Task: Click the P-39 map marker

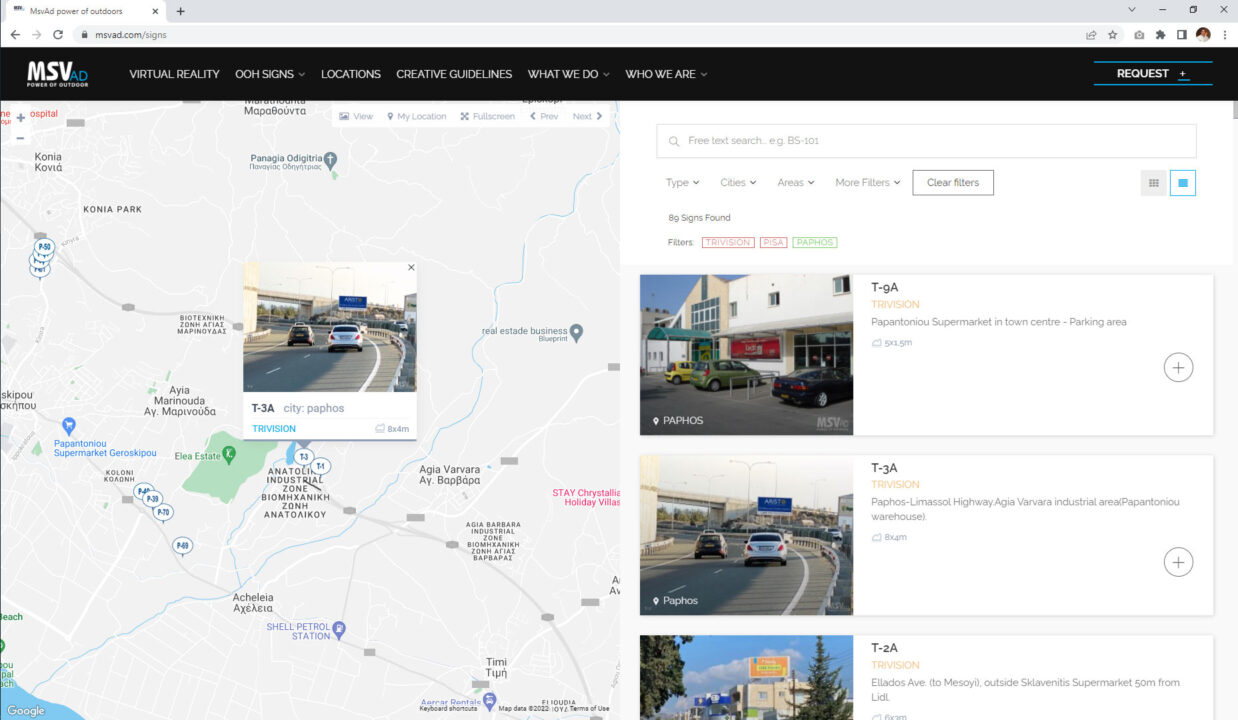Action: click(152, 499)
